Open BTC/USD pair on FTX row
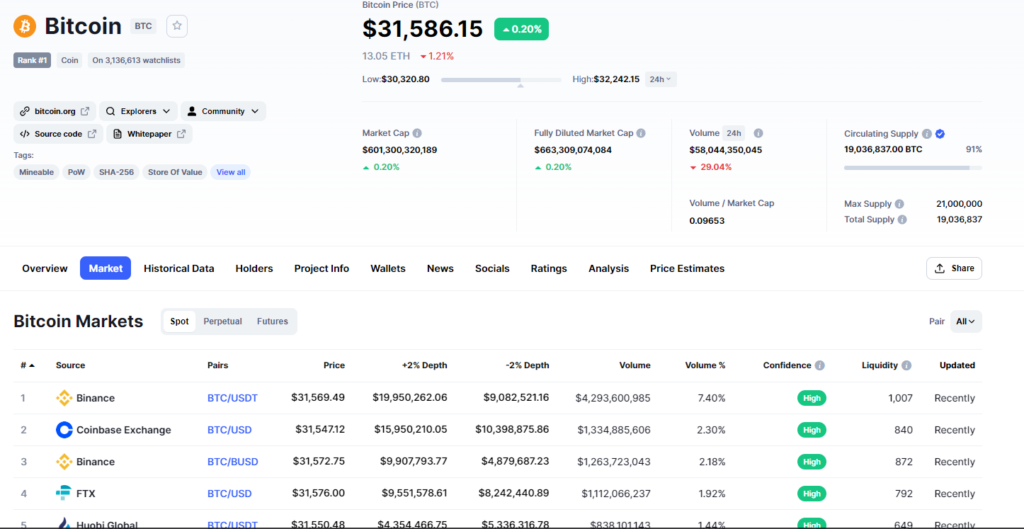This screenshot has width=1024, height=529. tap(229, 493)
